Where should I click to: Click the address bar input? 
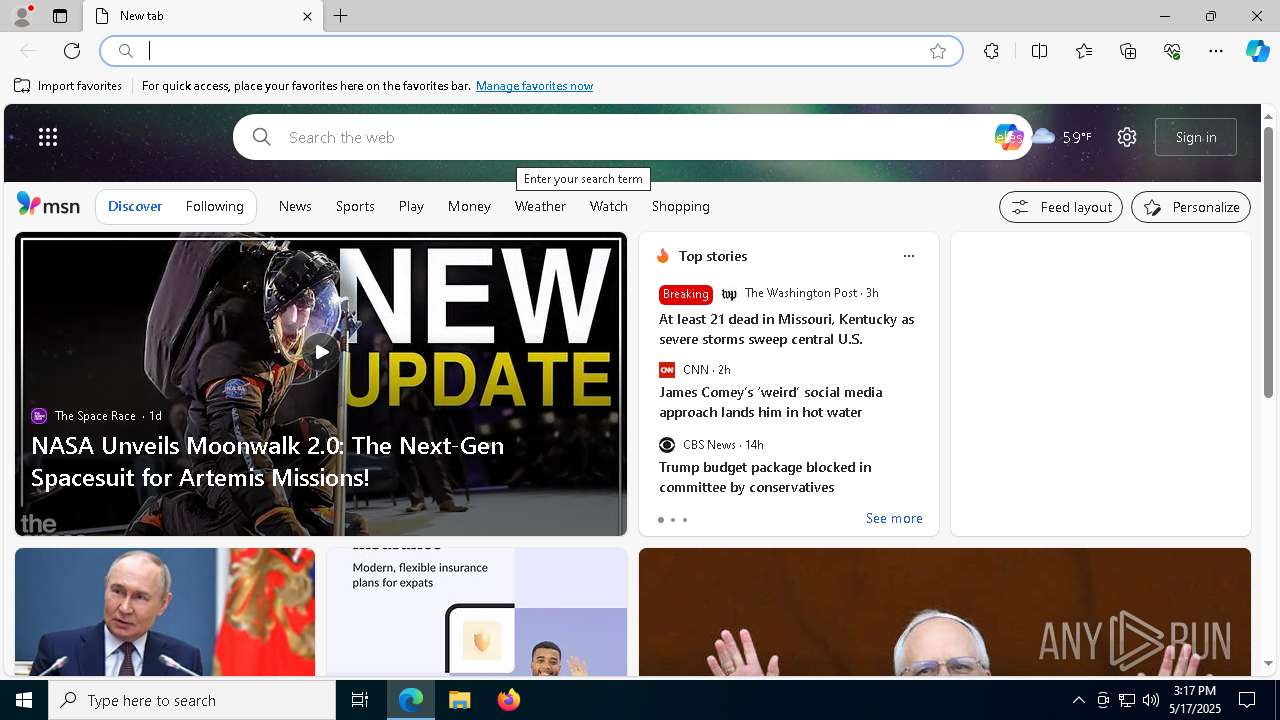click(x=530, y=51)
